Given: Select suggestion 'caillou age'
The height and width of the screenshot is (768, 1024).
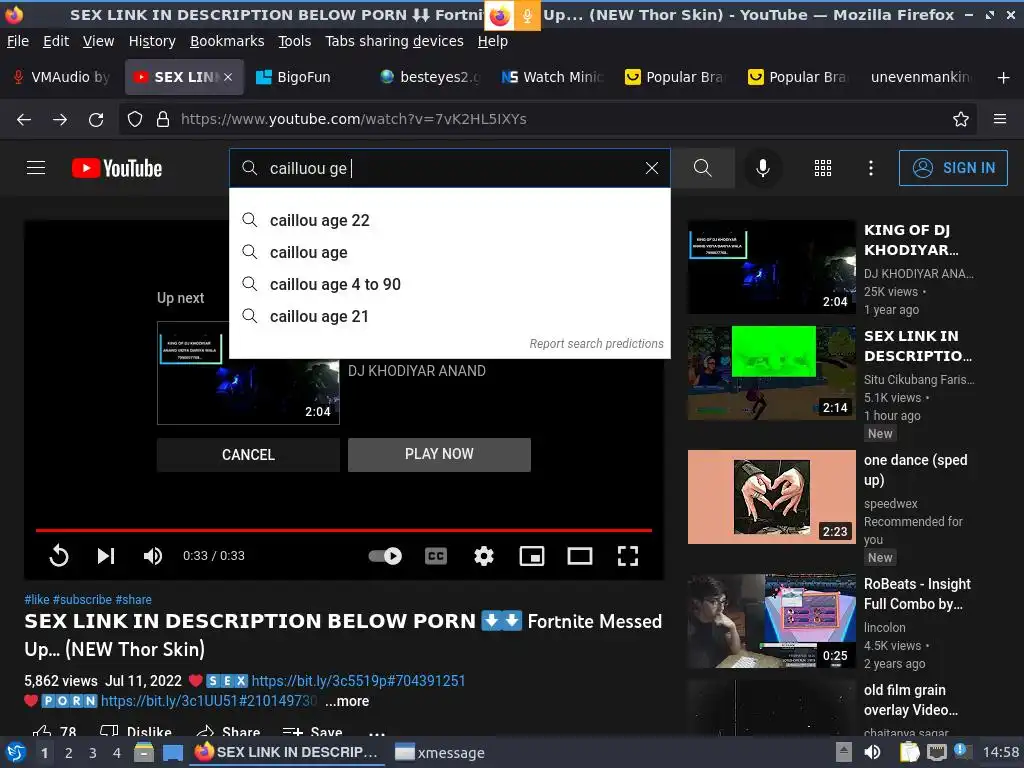Looking at the screenshot, I should (449, 252).
